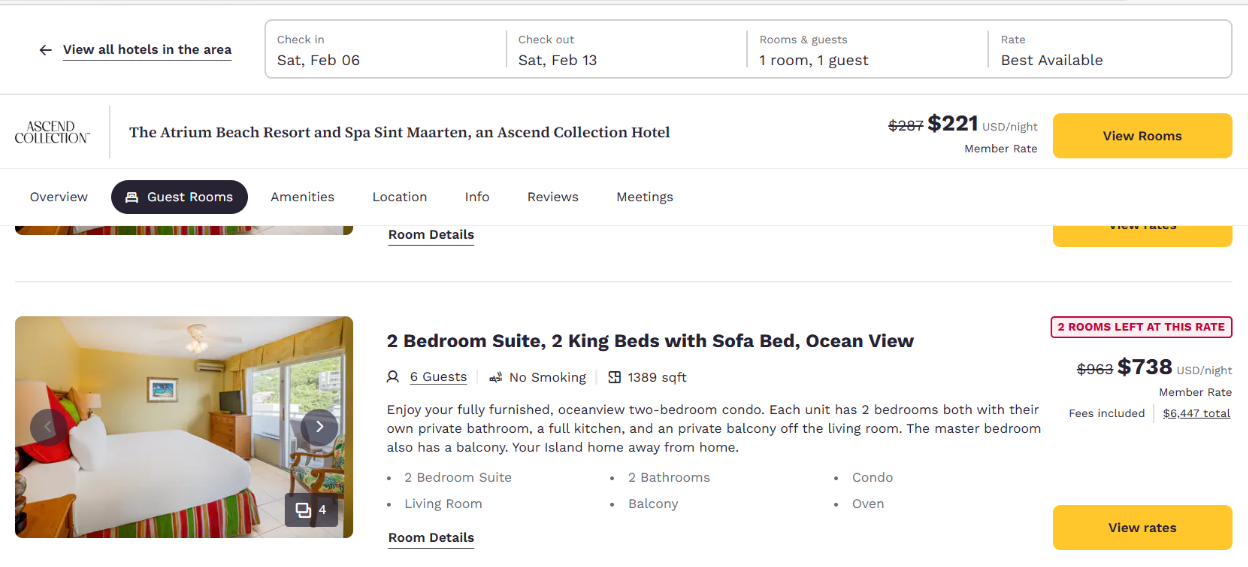Click the No Smoking icon
This screenshot has height=567, width=1248.
click(x=496, y=377)
